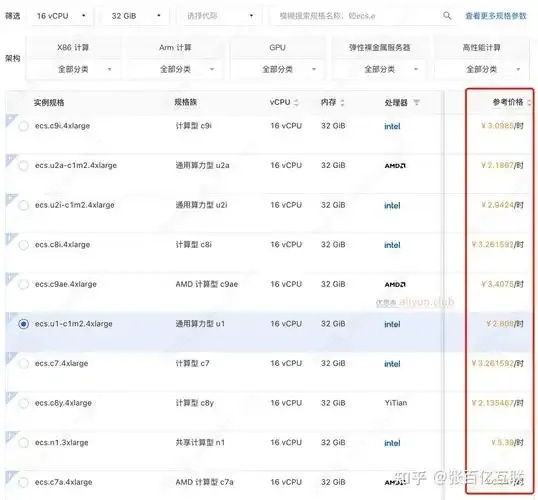Switch to the 弹性裸金属服务器 tab
This screenshot has height=500, width=538.
(x=379, y=47)
